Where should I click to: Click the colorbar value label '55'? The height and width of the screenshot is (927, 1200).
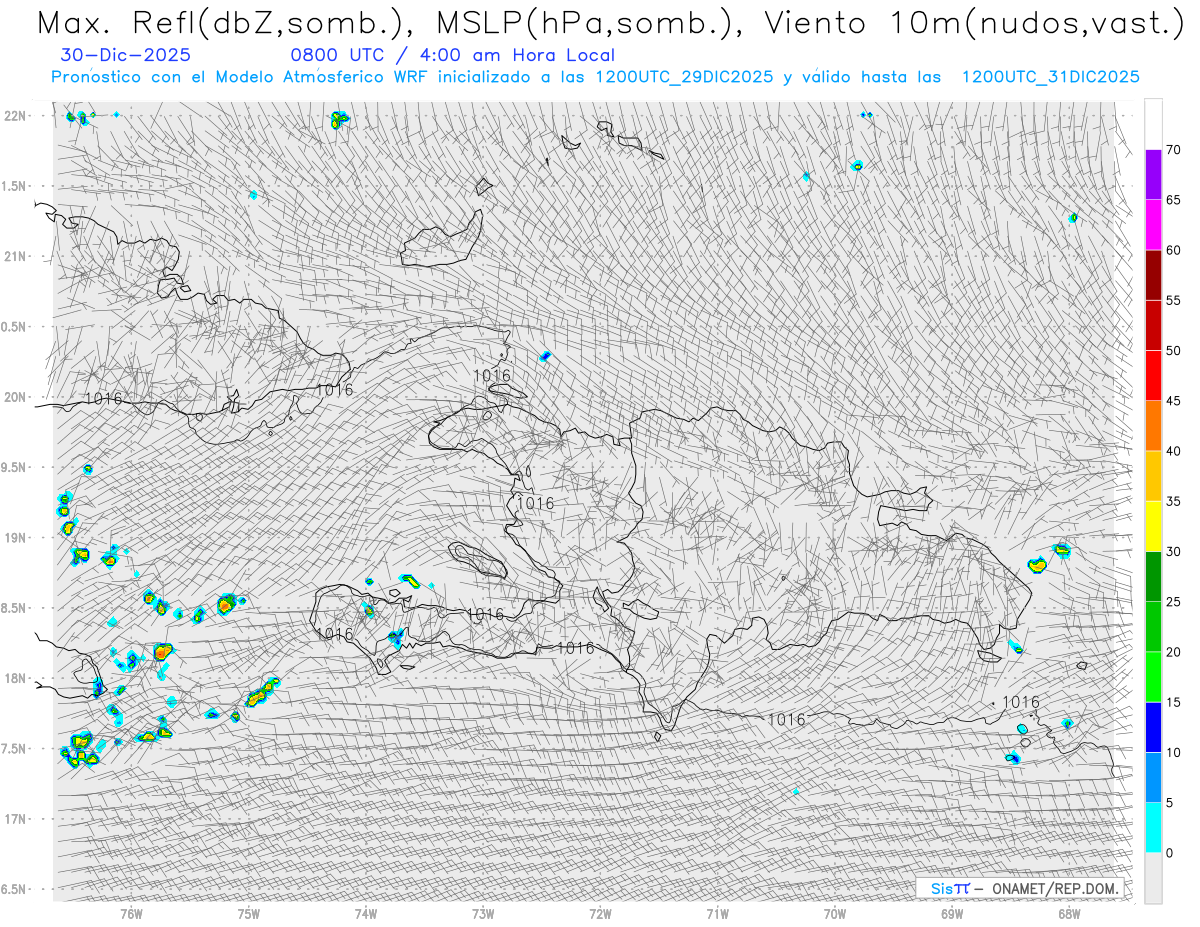[1173, 301]
